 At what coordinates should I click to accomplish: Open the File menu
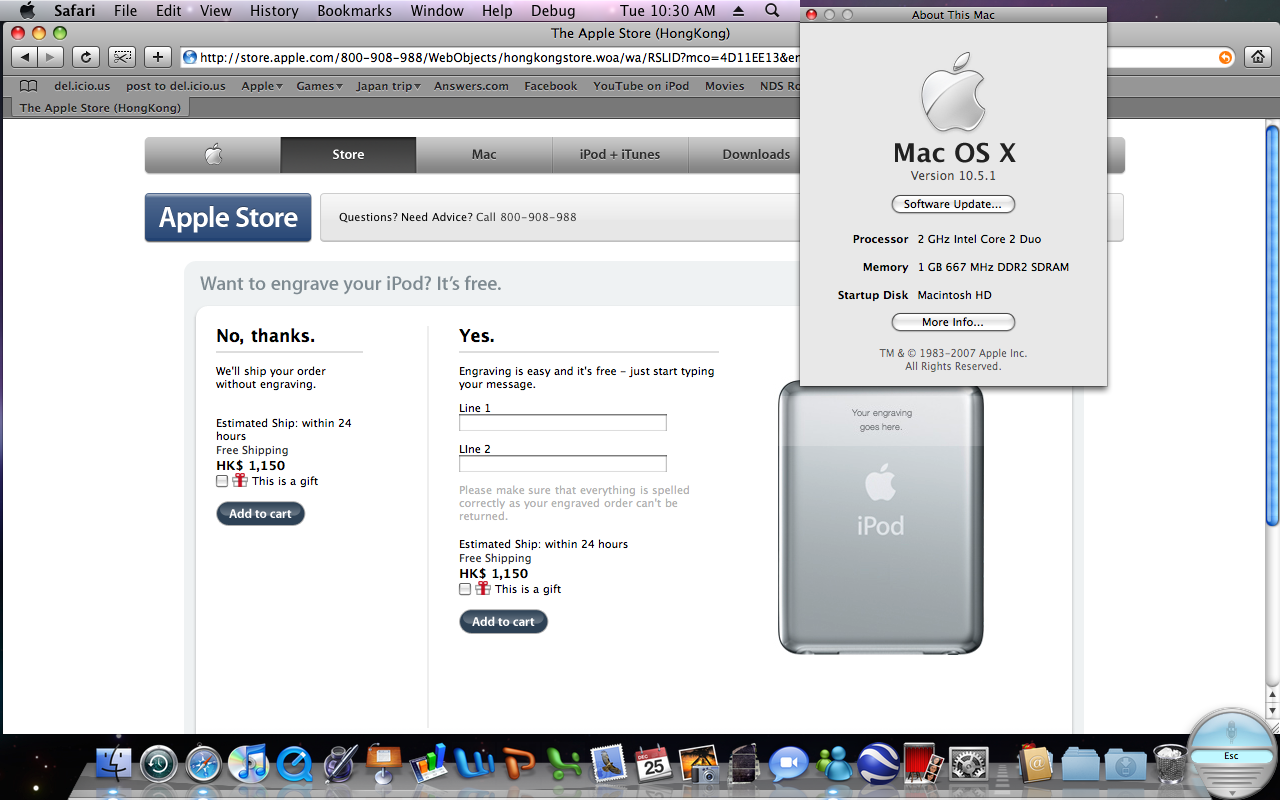pyautogui.click(x=126, y=11)
